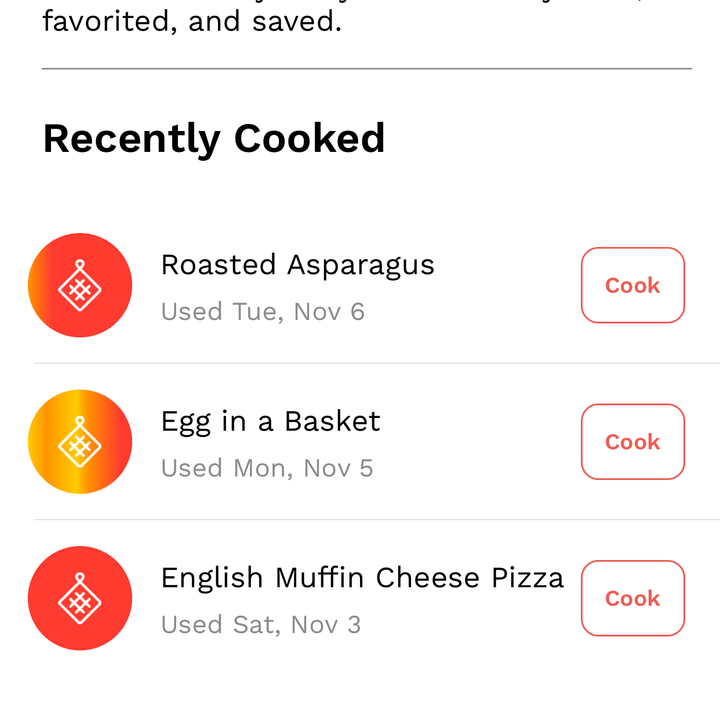Click Cook next to English Muffin Cheese Pizza
The height and width of the screenshot is (720, 720).
pyautogui.click(x=633, y=598)
